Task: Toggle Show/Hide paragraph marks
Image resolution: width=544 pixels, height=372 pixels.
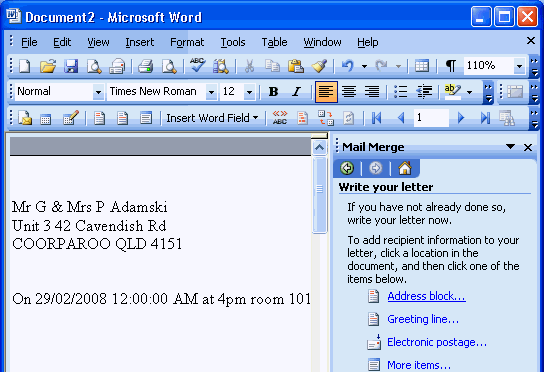Action: [450, 66]
